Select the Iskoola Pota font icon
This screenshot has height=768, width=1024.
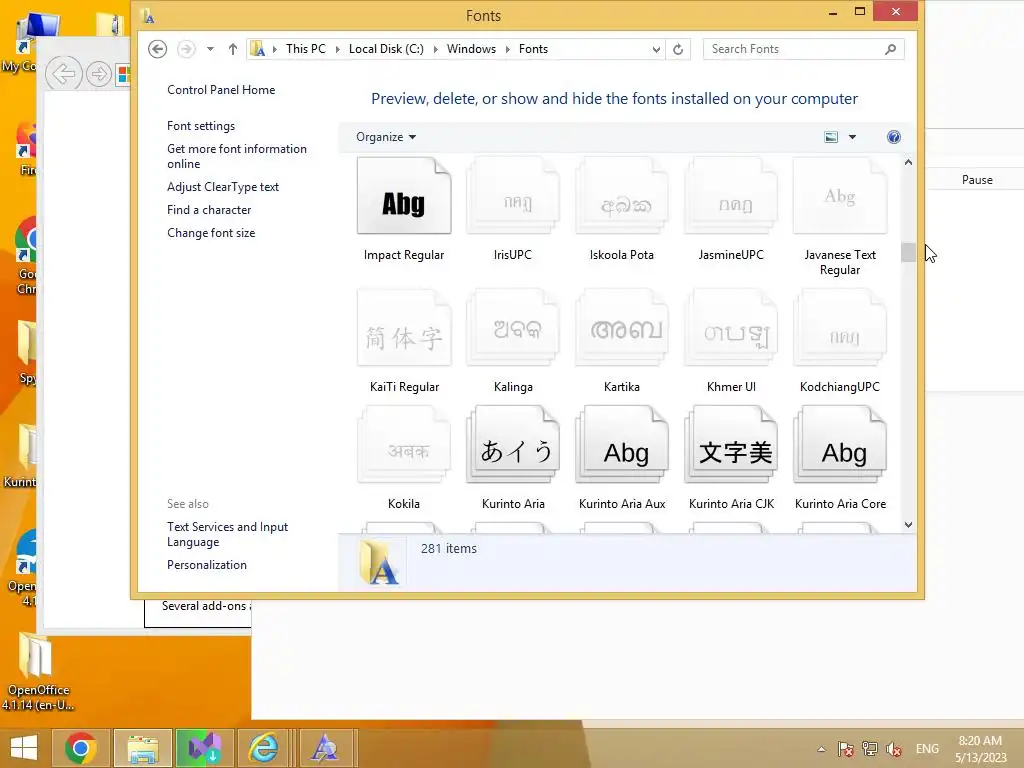(622, 196)
